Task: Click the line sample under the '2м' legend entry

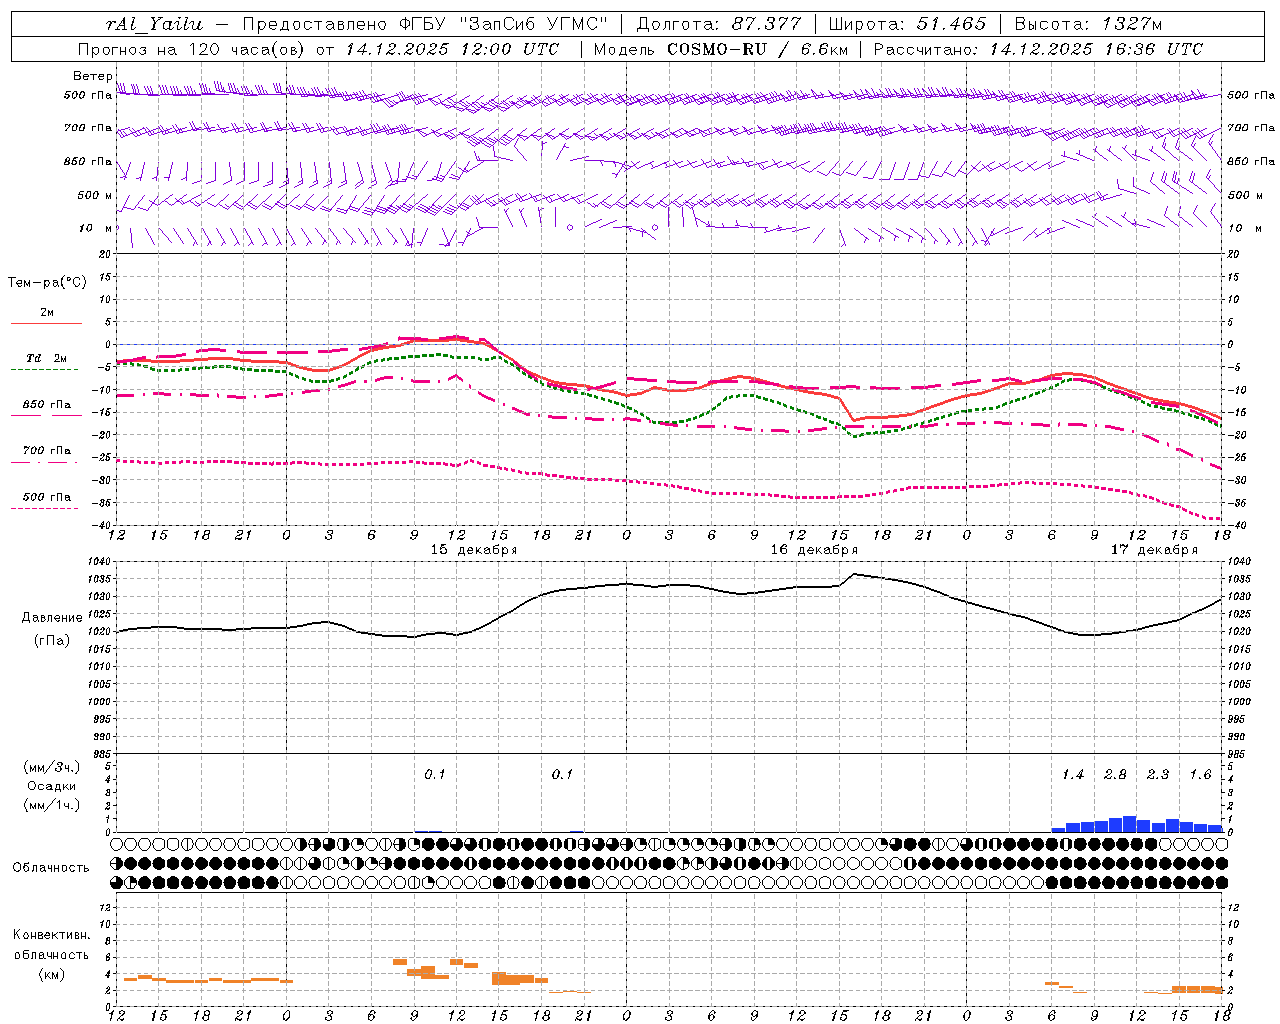Action: pyautogui.click(x=47, y=324)
